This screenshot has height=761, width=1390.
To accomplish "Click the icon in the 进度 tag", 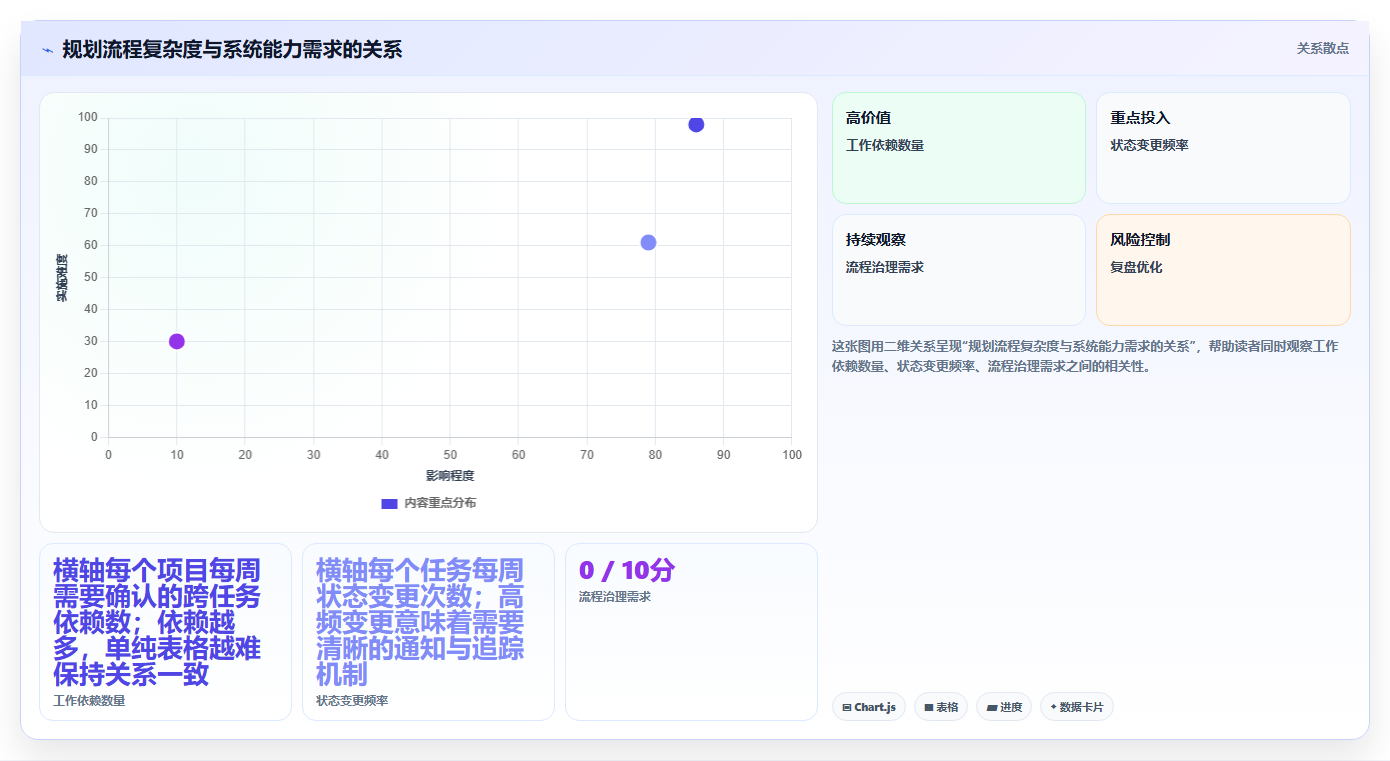I will click(991, 707).
